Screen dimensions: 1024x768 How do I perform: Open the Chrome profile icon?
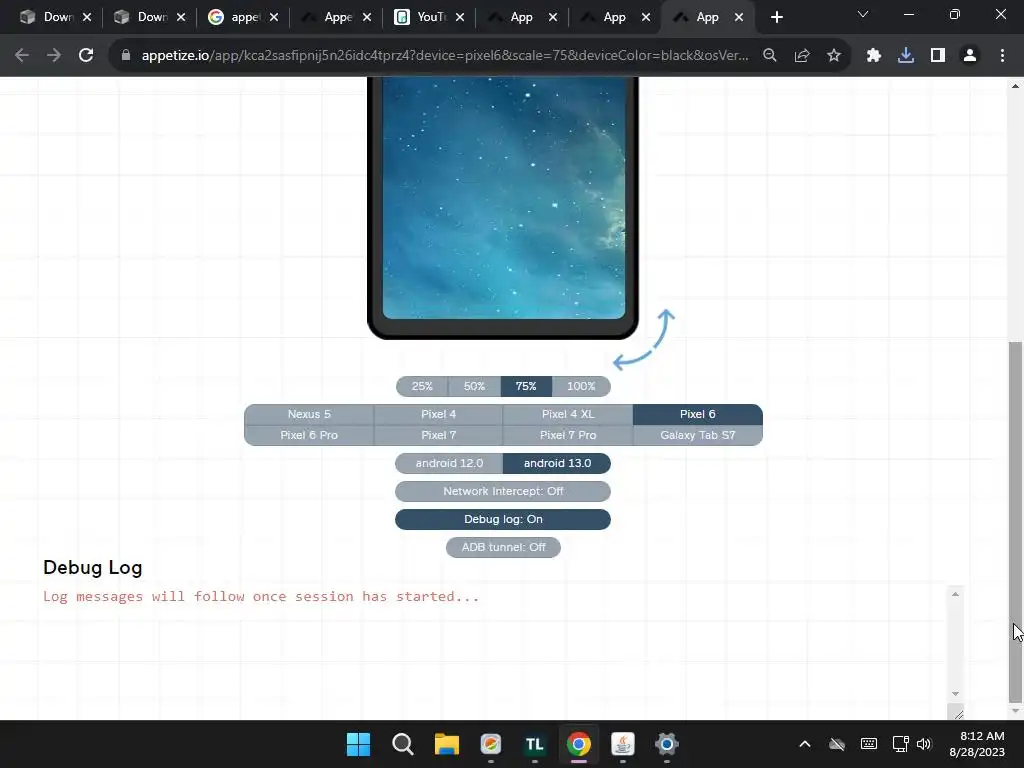pyautogui.click(x=970, y=56)
